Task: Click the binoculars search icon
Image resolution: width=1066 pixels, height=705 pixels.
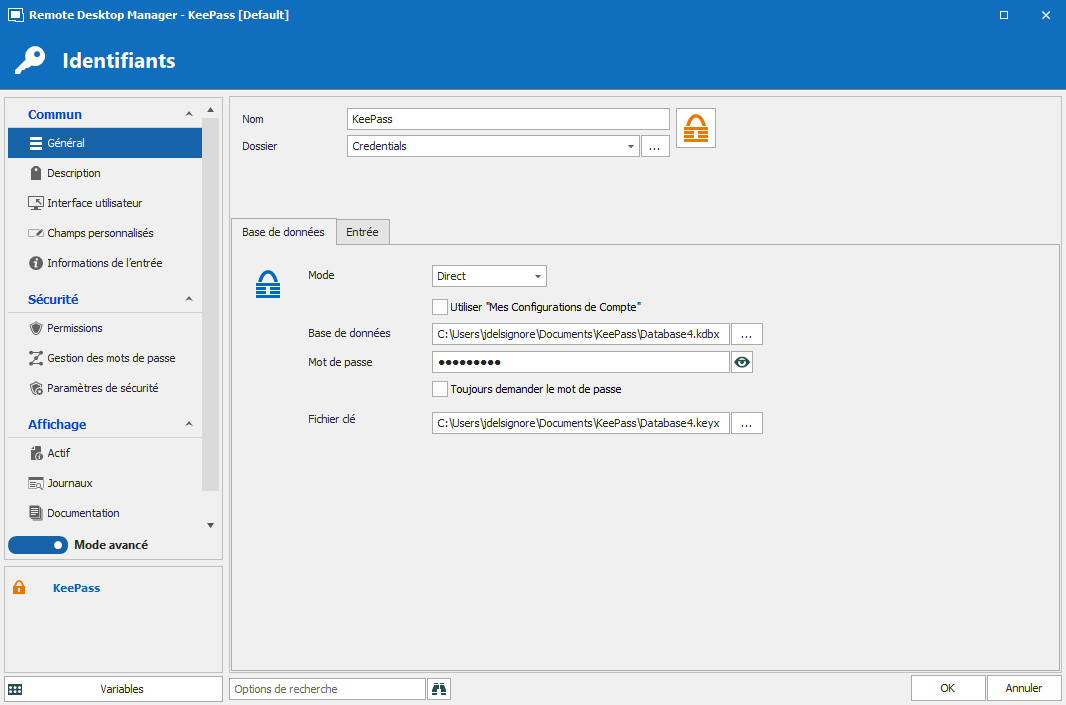Action: (x=439, y=688)
